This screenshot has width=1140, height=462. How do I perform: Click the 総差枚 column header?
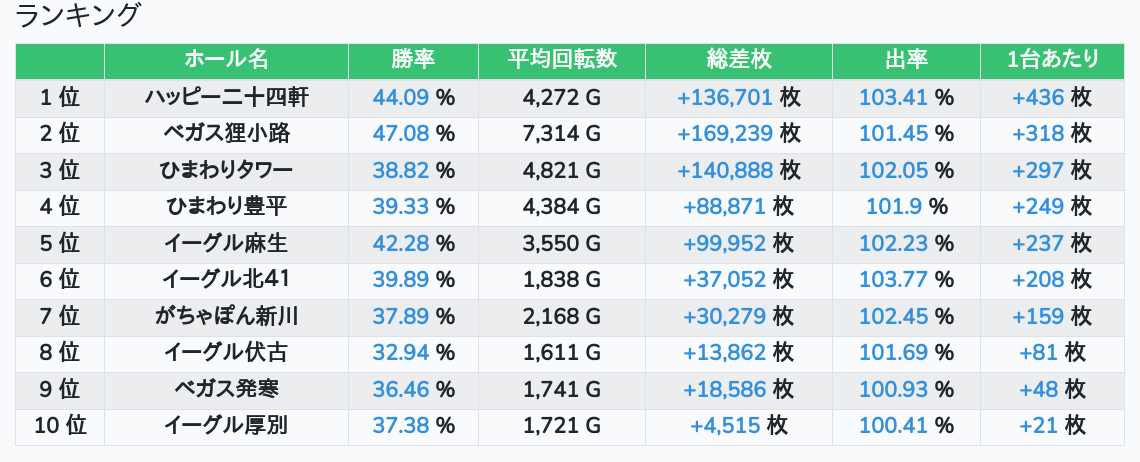[x=738, y=60]
